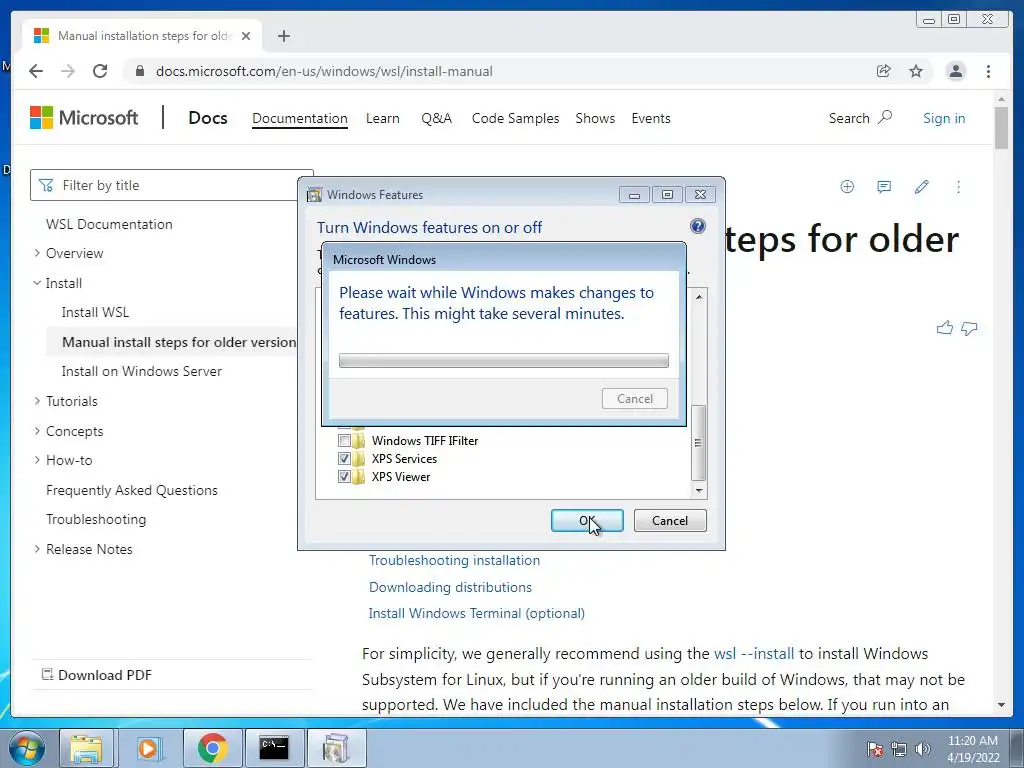
Task: Open Troubleshooting in the sidebar
Action: [96, 519]
